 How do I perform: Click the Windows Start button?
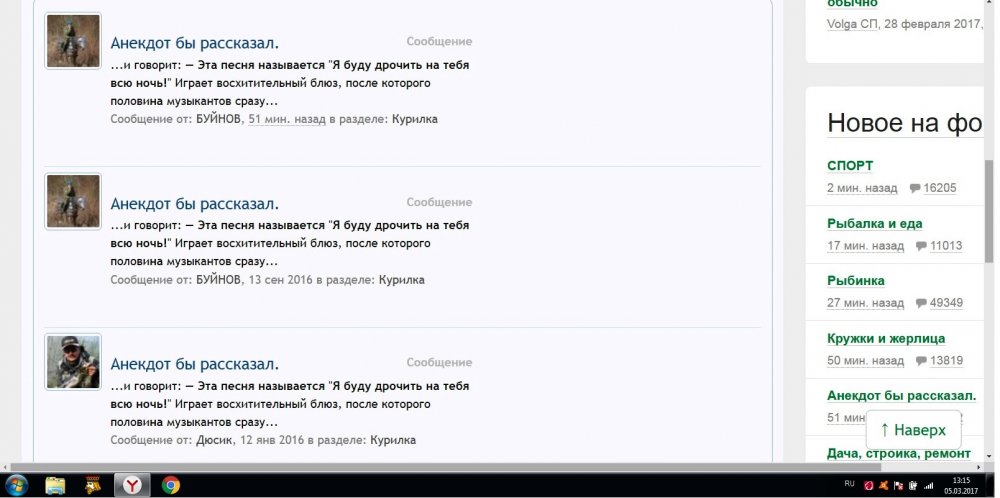pos(17,485)
